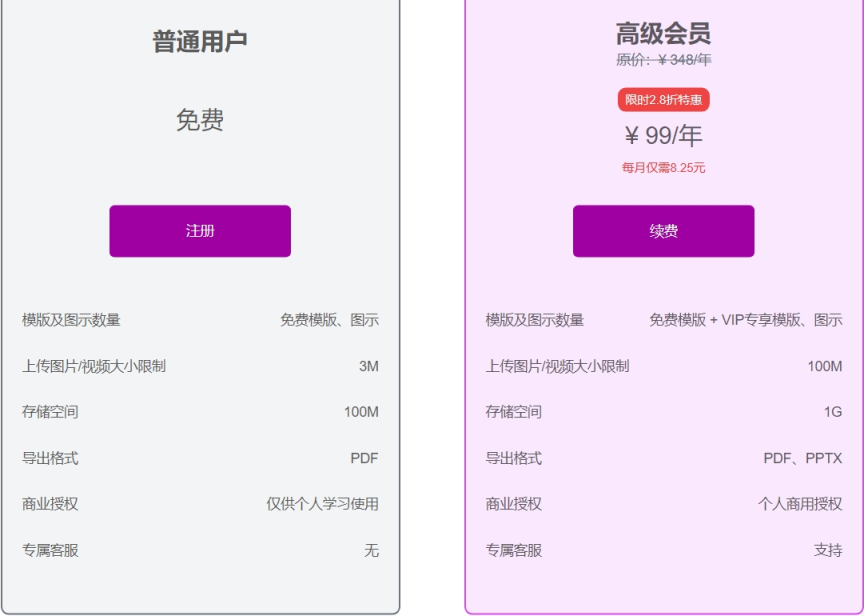864x616 pixels.
Task: Click 100M upload limit in 高级会员 card
Action: coord(824,366)
